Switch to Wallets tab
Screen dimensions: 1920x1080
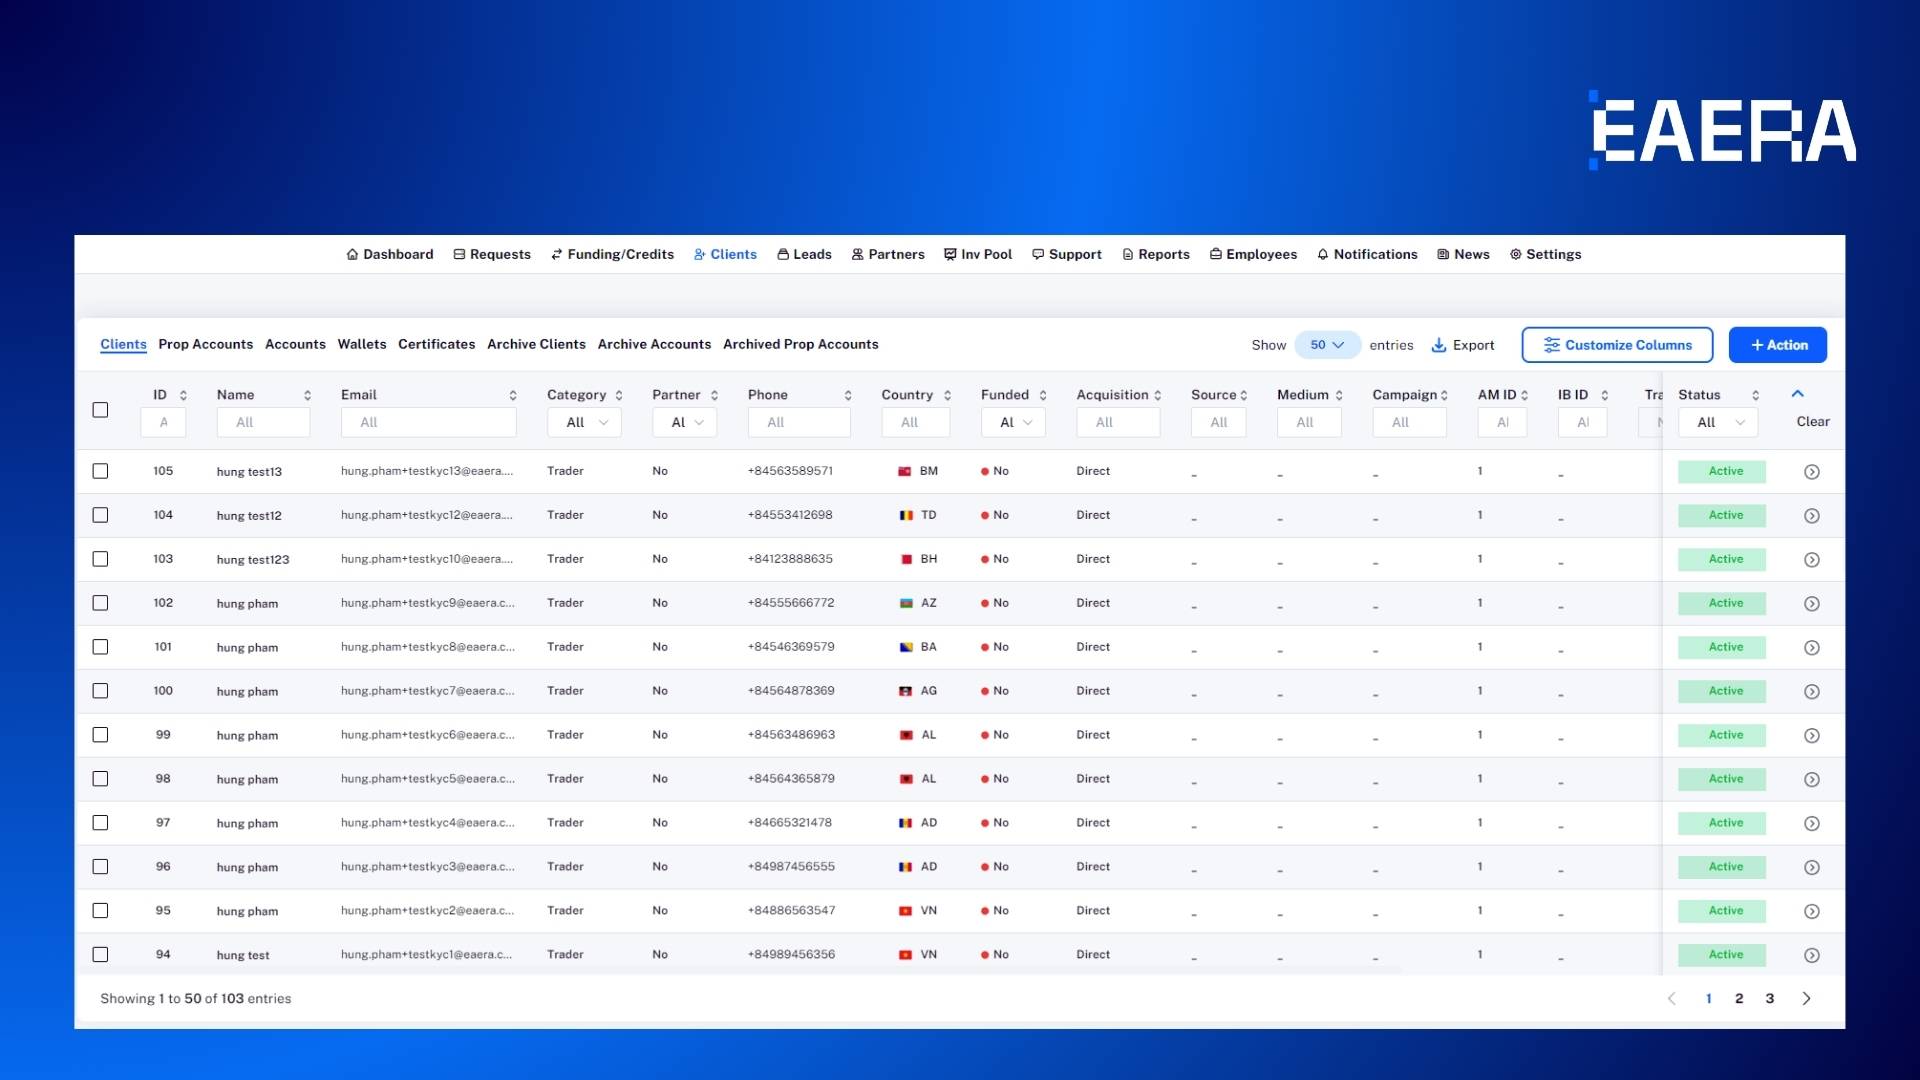(x=362, y=345)
